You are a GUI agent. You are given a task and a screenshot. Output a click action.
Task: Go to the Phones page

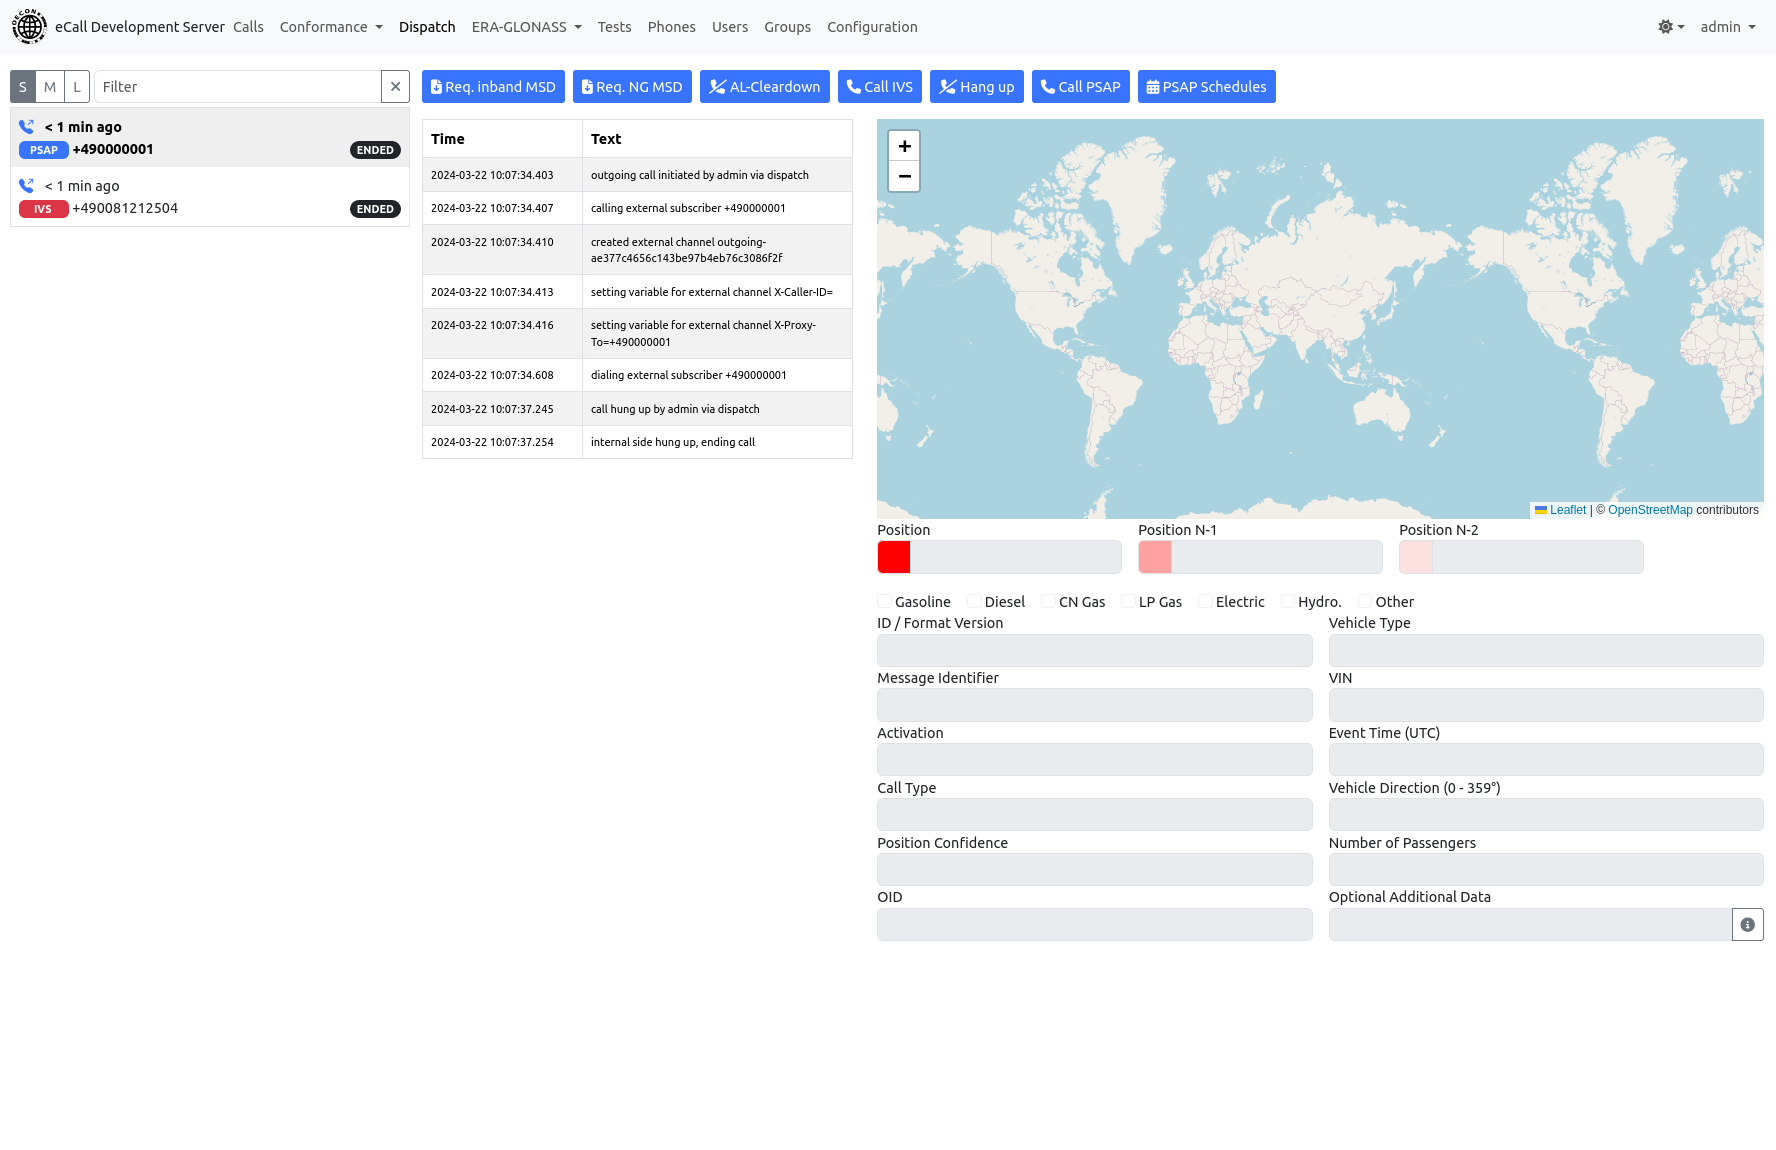(x=671, y=27)
